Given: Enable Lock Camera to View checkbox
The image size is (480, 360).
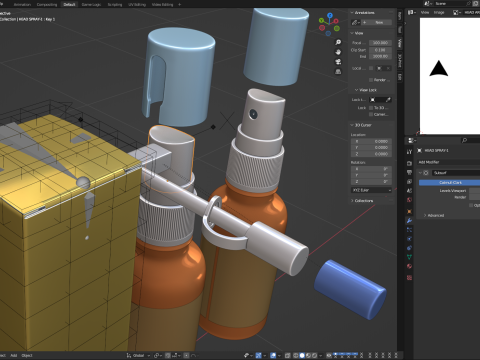Looking at the screenshot, I should (x=371, y=115).
